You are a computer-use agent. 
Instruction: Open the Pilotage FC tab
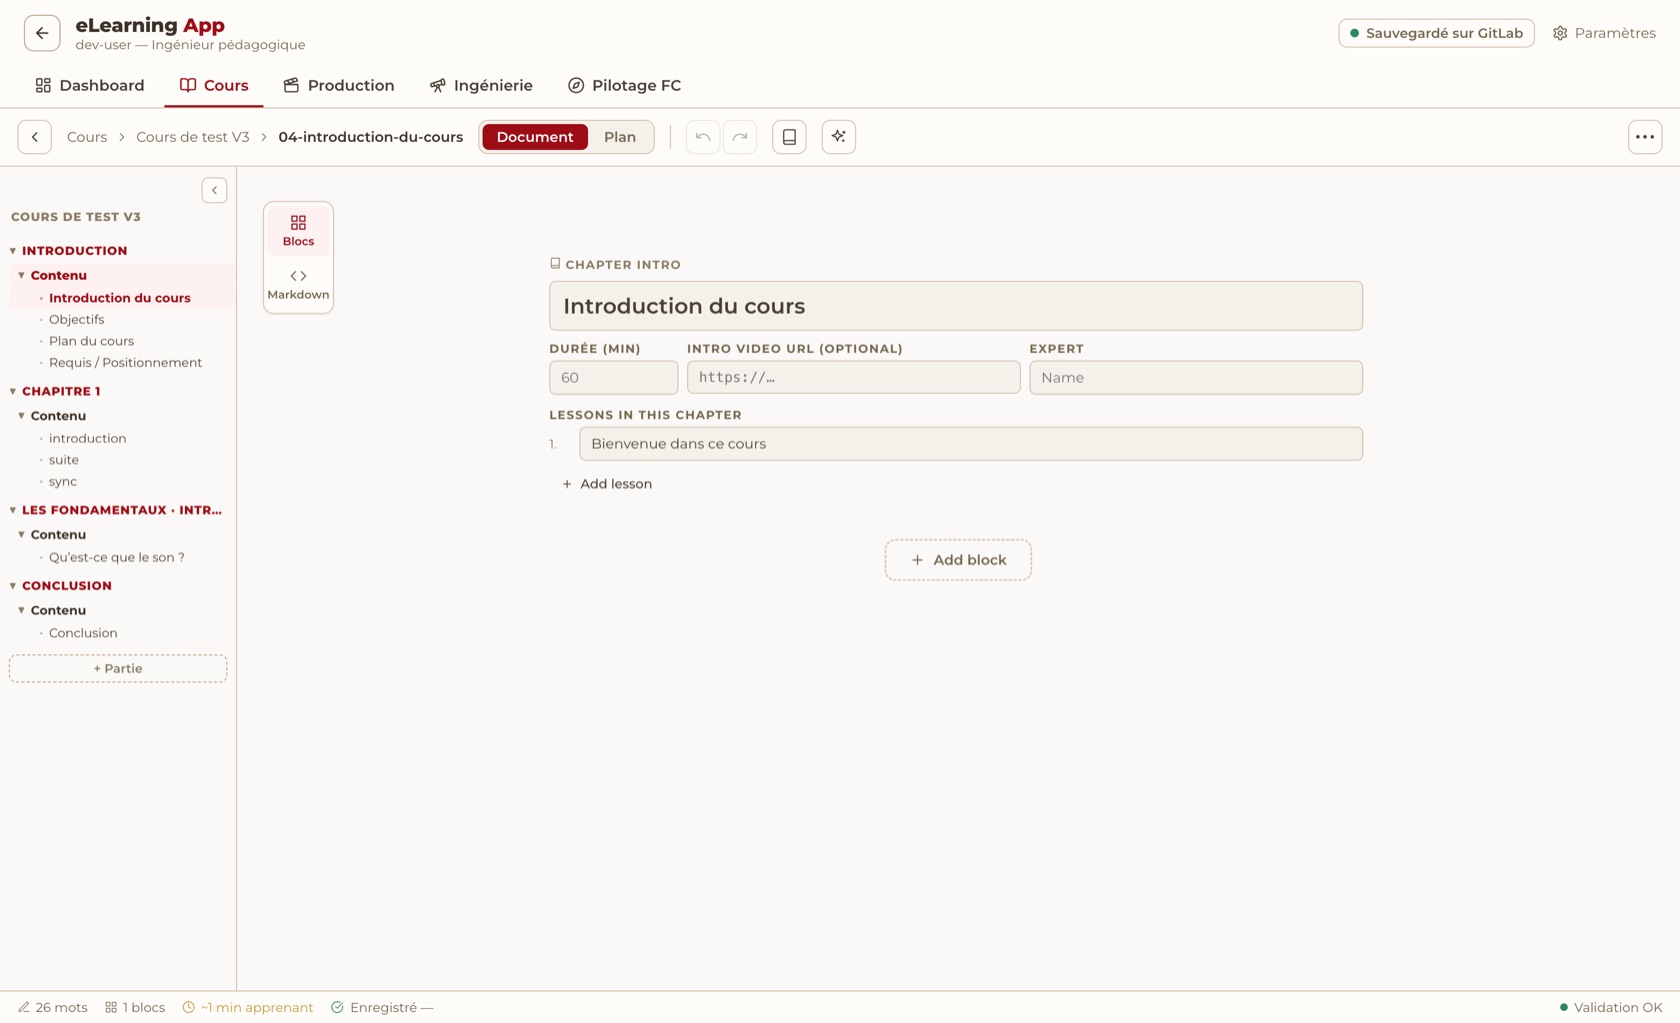625,85
